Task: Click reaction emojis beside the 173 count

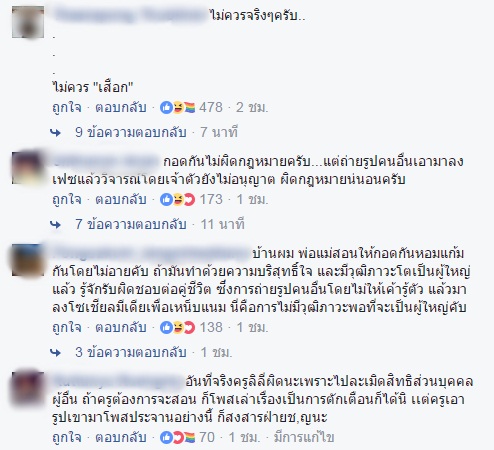Action: [177, 200]
